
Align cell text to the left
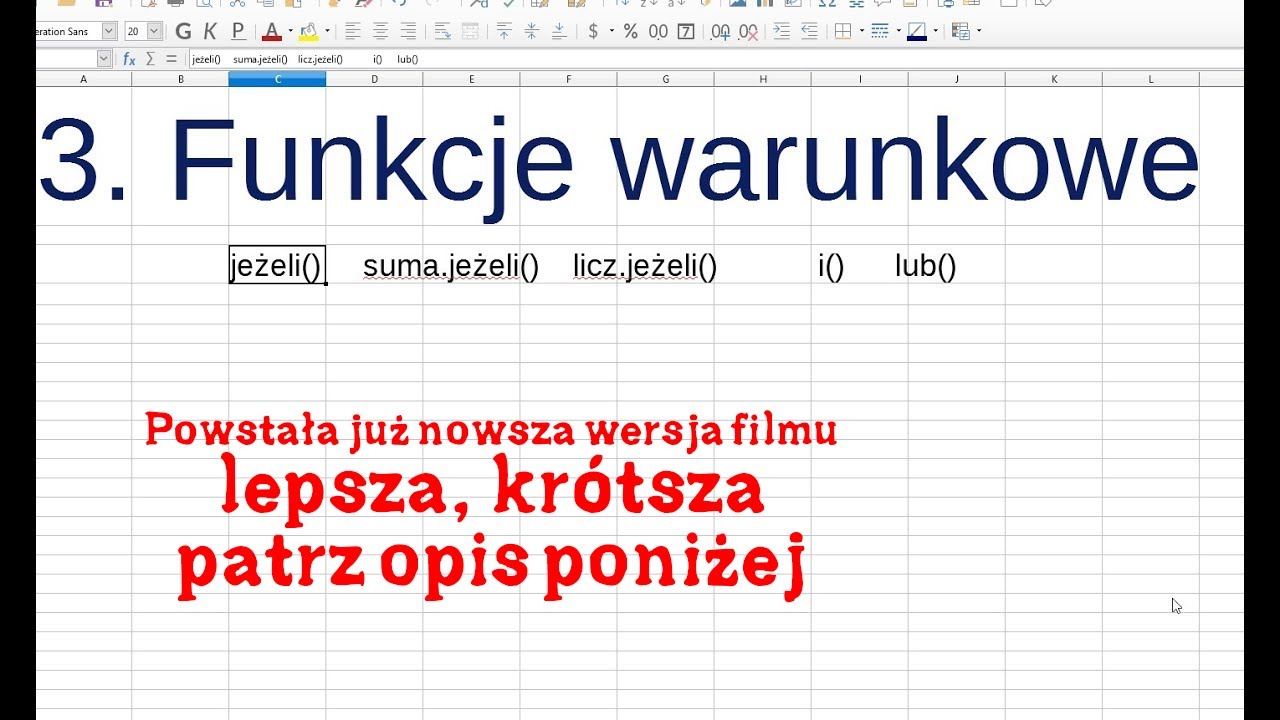click(x=353, y=31)
